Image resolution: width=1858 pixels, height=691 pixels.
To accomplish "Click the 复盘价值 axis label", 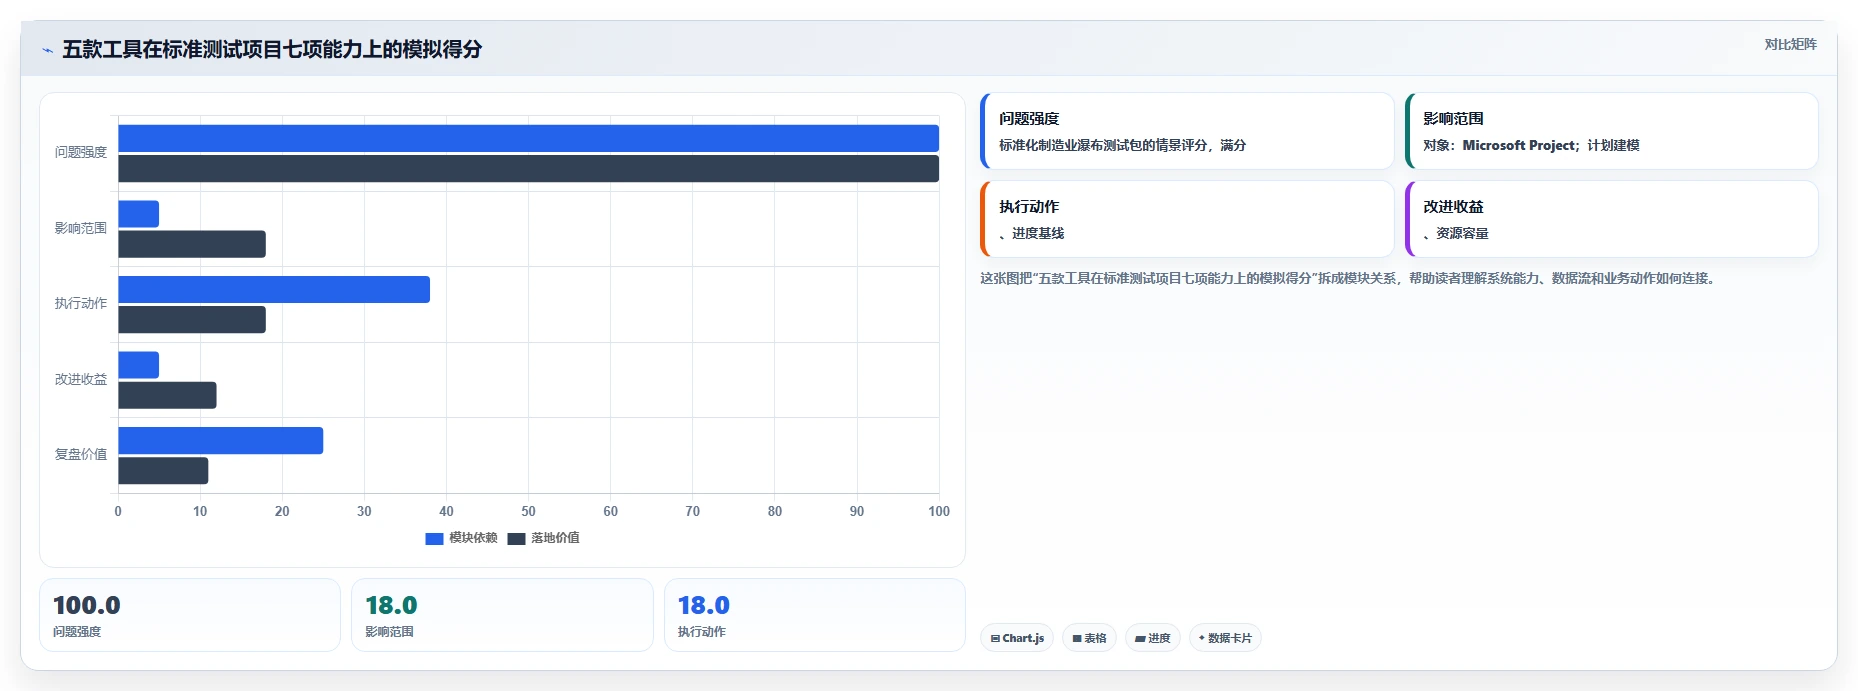I will point(81,454).
